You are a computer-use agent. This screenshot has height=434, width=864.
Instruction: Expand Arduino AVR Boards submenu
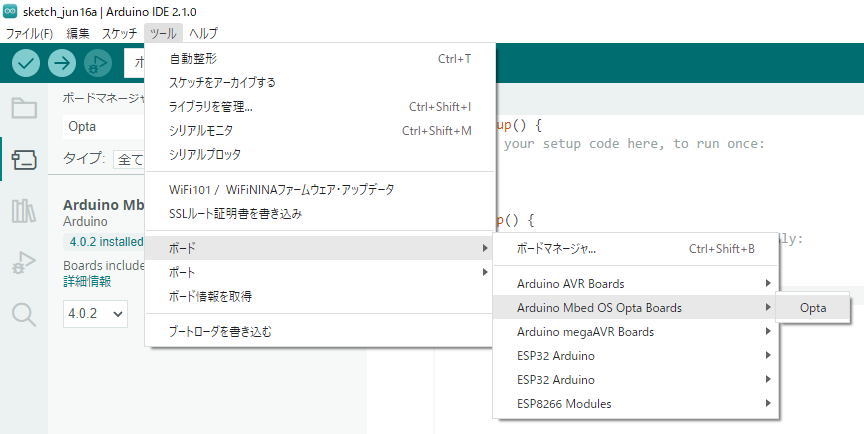click(x=635, y=284)
